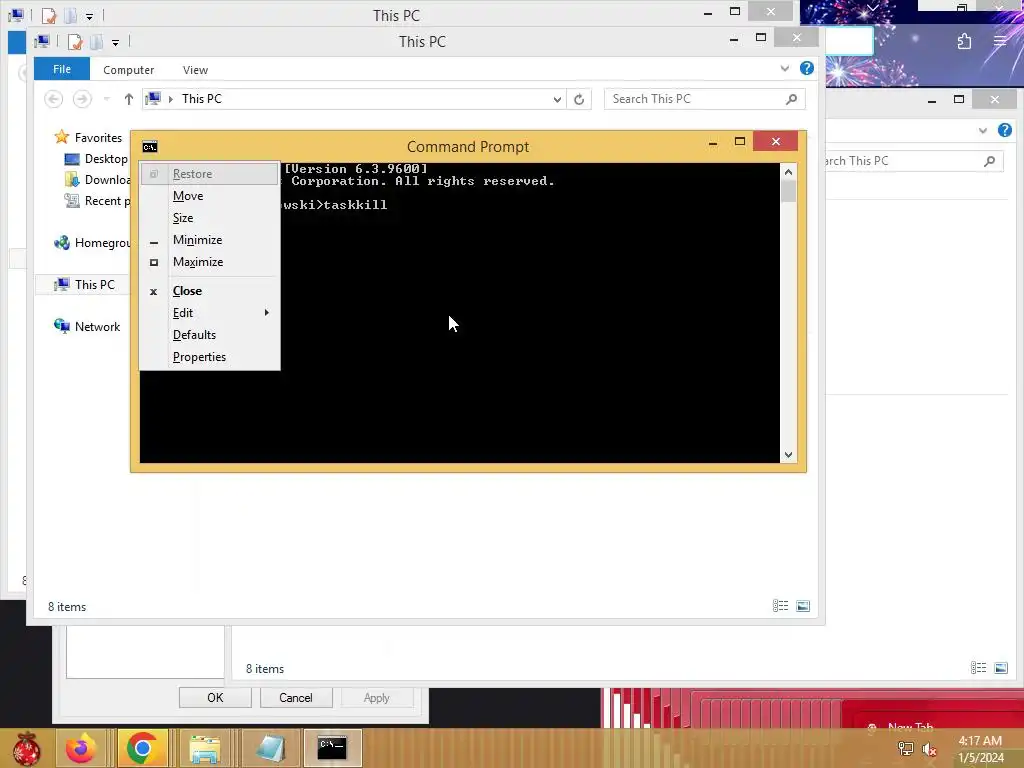Open the notepad-style taskbar app
Screen dimensions: 1024x768
point(270,748)
